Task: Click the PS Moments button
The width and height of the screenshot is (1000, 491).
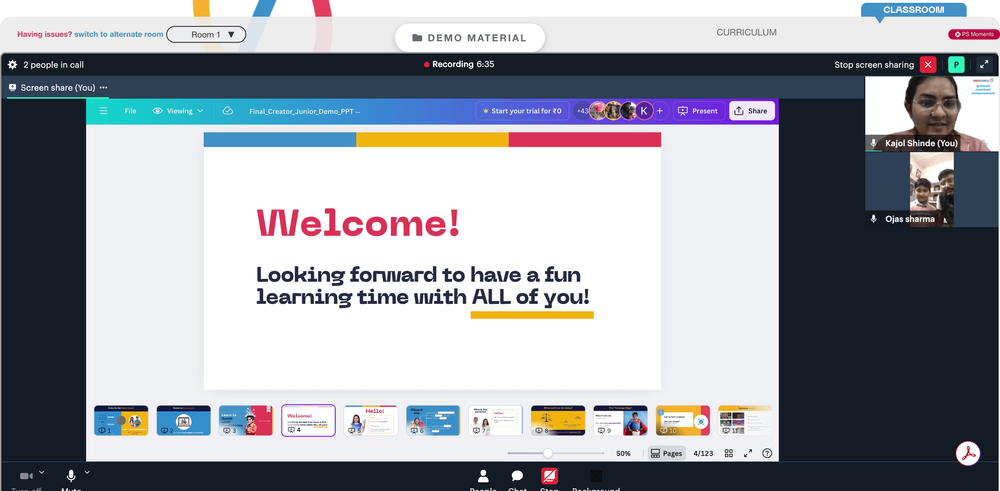Action: point(973,34)
